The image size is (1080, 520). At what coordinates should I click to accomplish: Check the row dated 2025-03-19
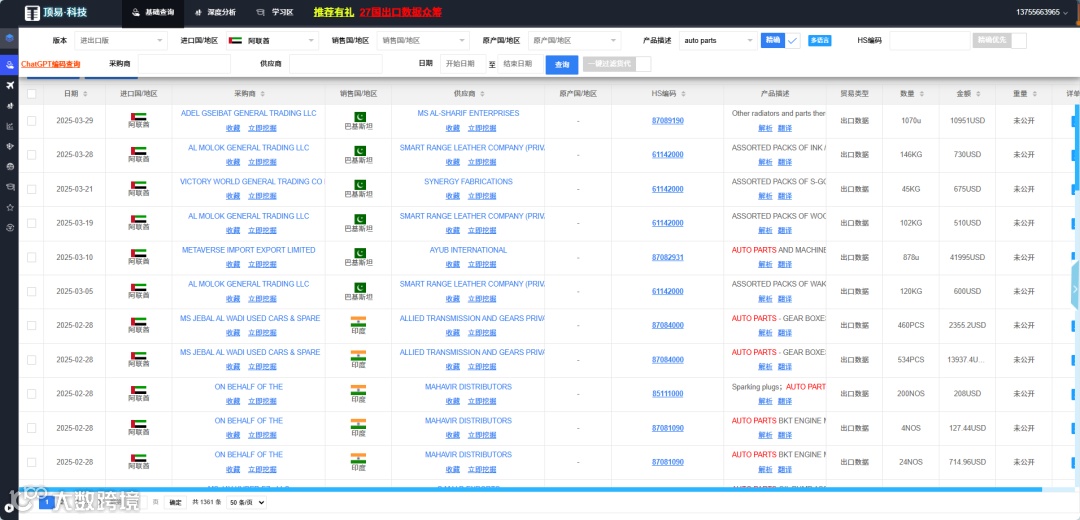32,223
